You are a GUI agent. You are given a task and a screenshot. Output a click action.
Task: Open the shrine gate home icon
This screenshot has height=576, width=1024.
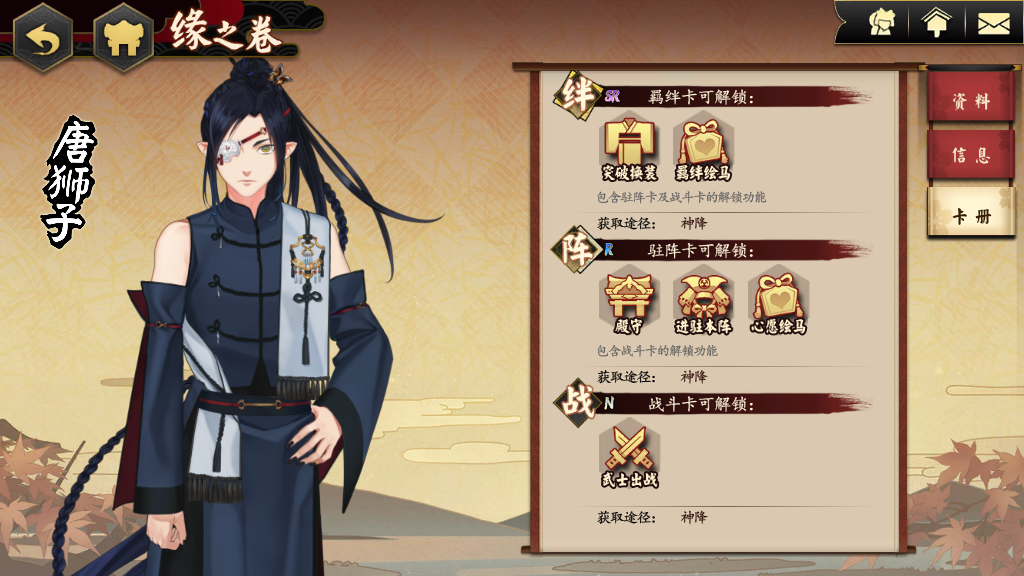pyautogui.click(x=123, y=38)
